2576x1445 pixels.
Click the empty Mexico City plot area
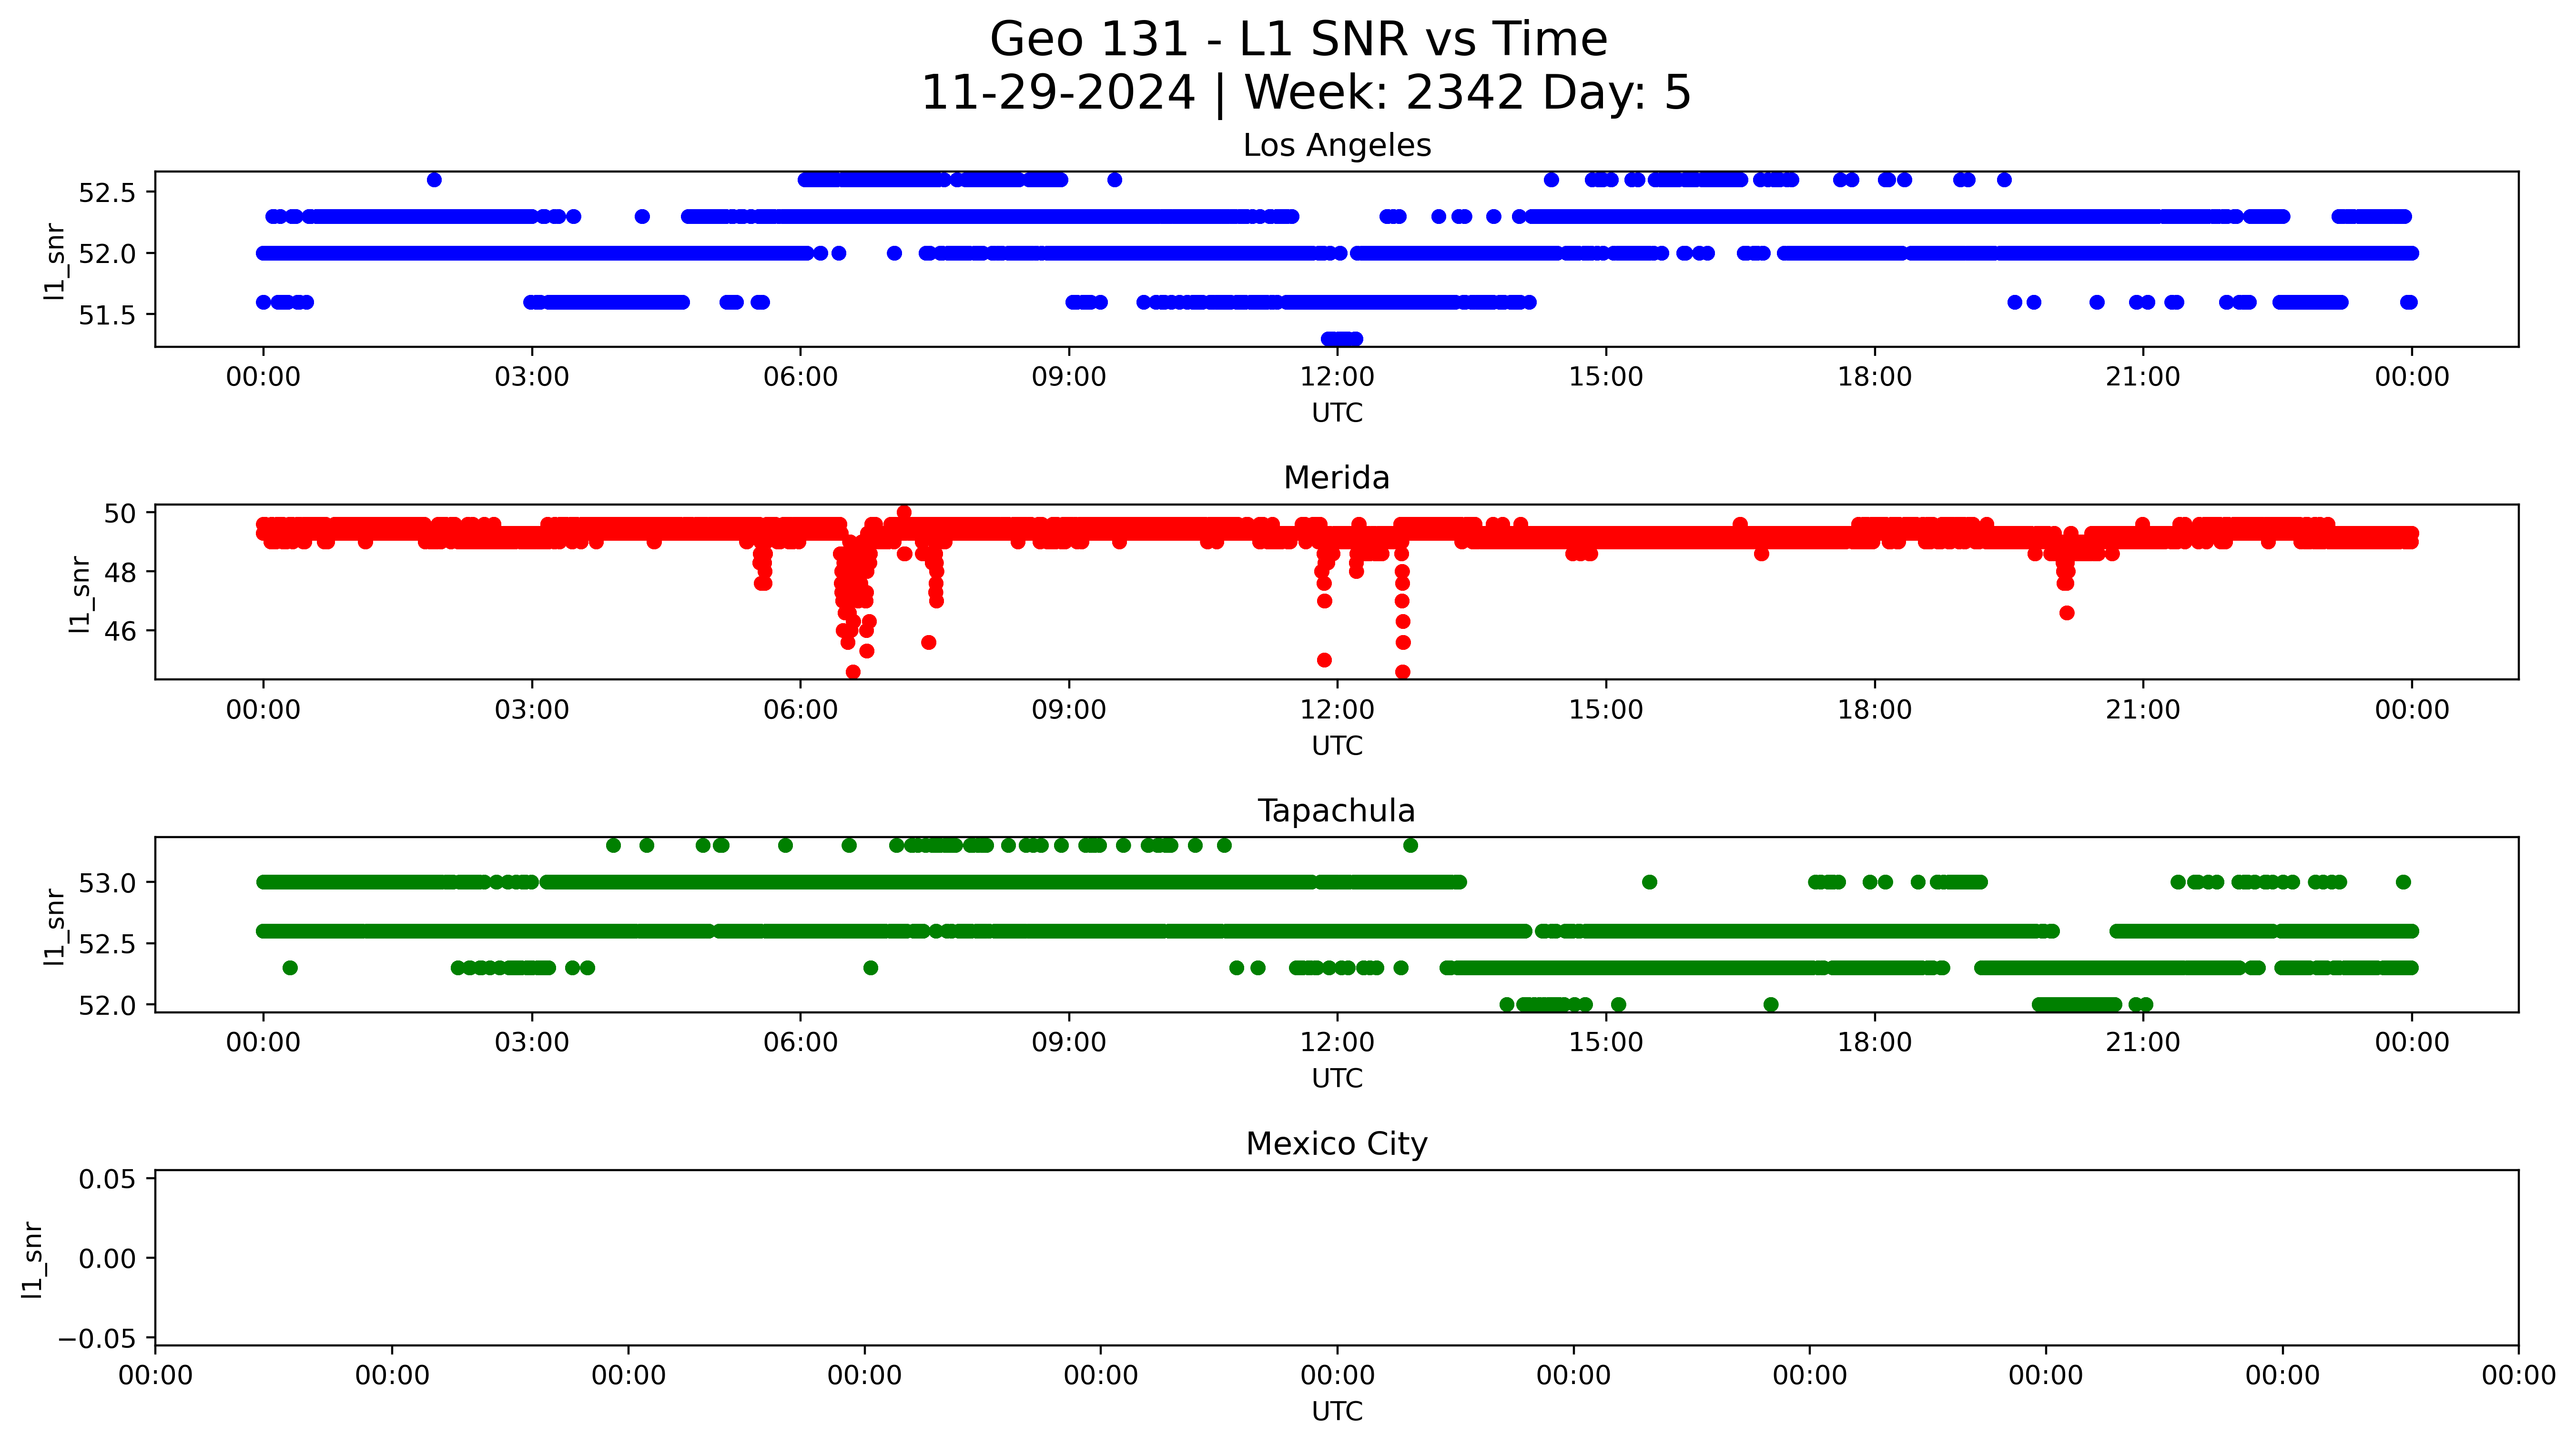coord(1336,1258)
